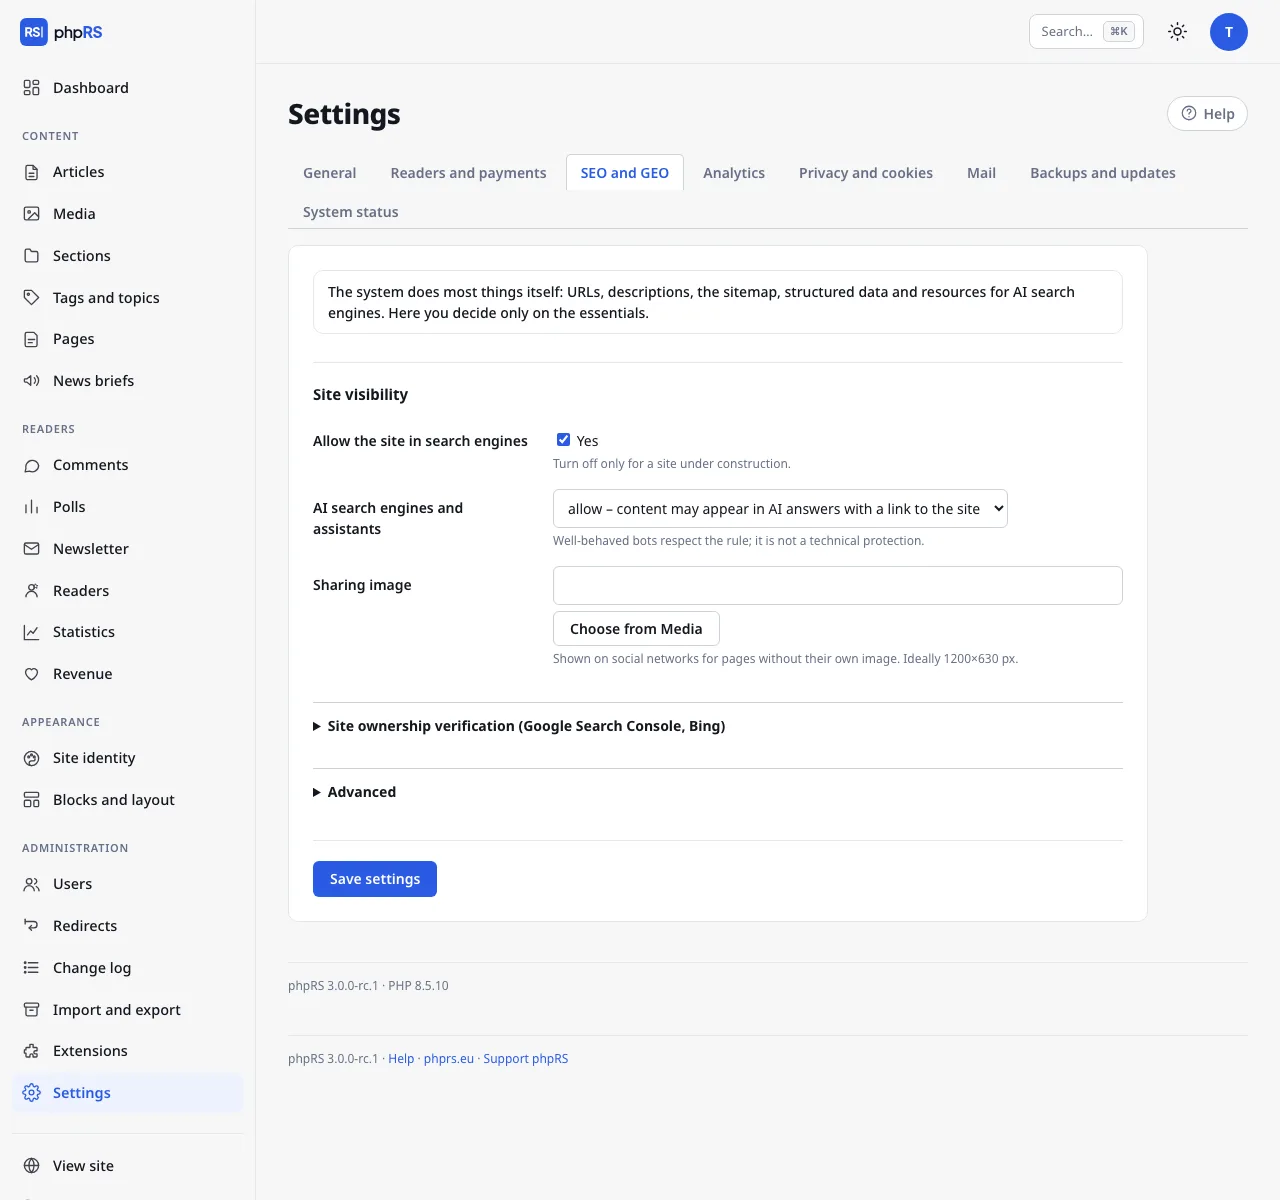Click the Dashboard label in the sidebar
This screenshot has height=1200, width=1280.
pyautogui.click(x=91, y=88)
